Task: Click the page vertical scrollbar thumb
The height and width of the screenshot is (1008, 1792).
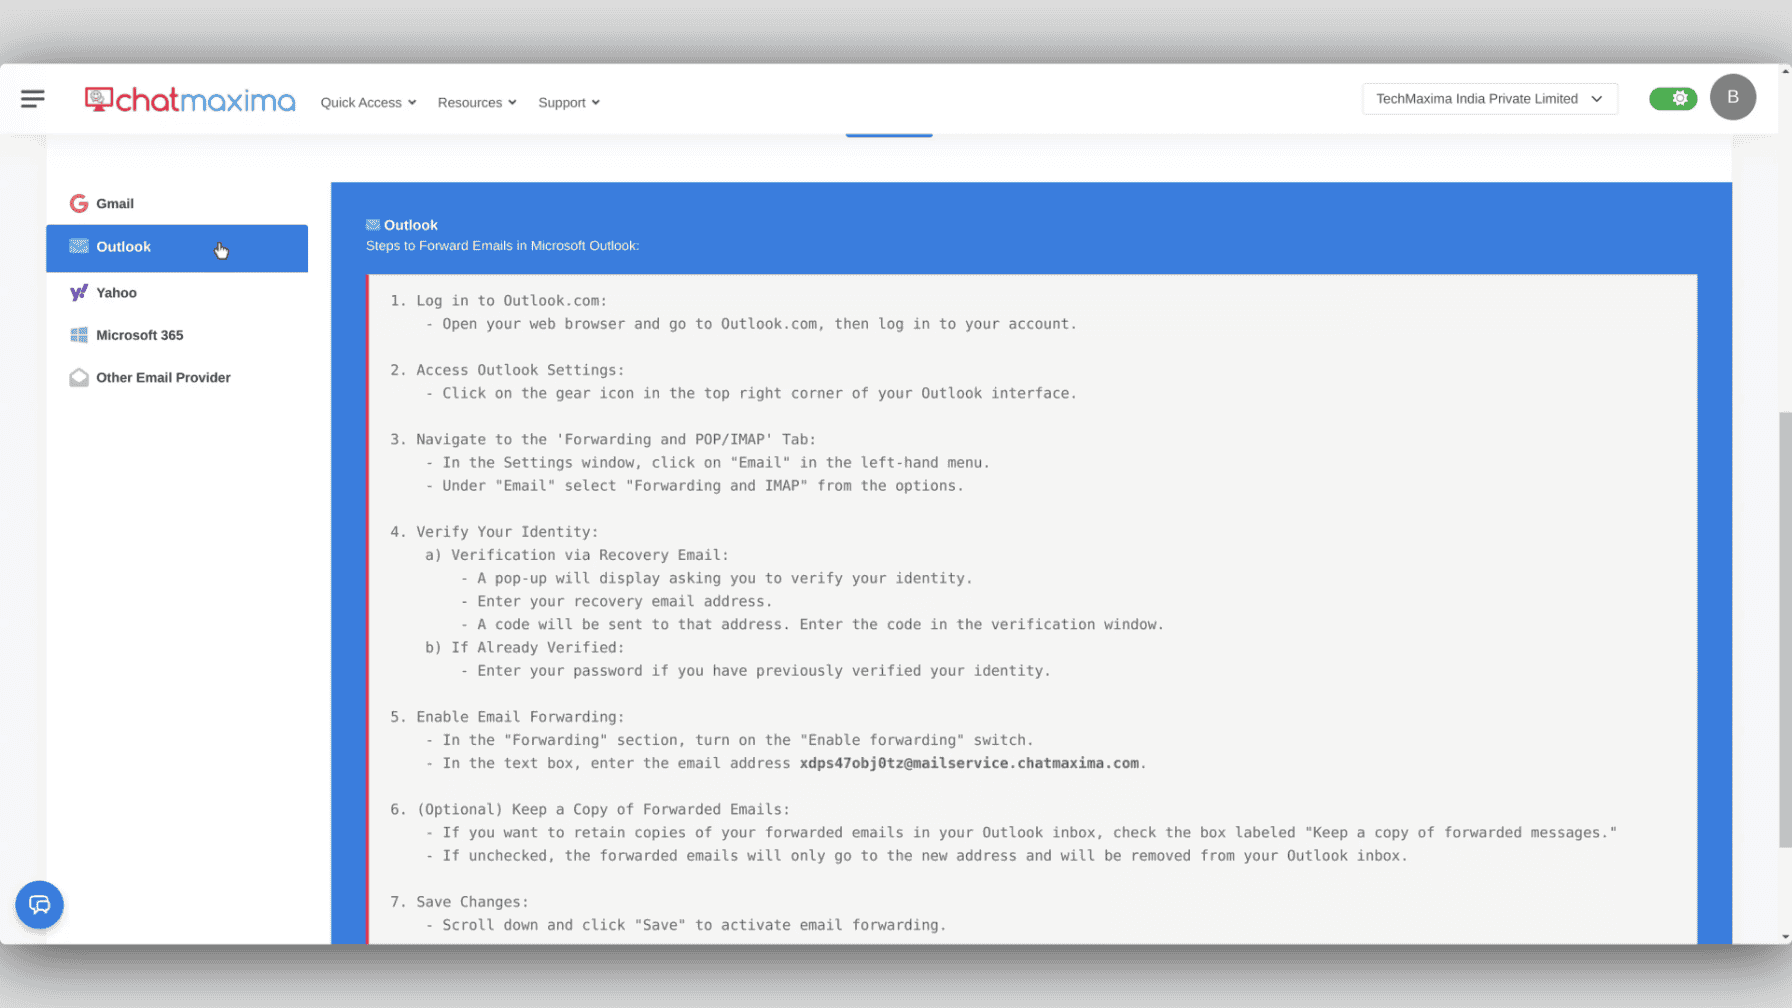Action: (x=1785, y=630)
